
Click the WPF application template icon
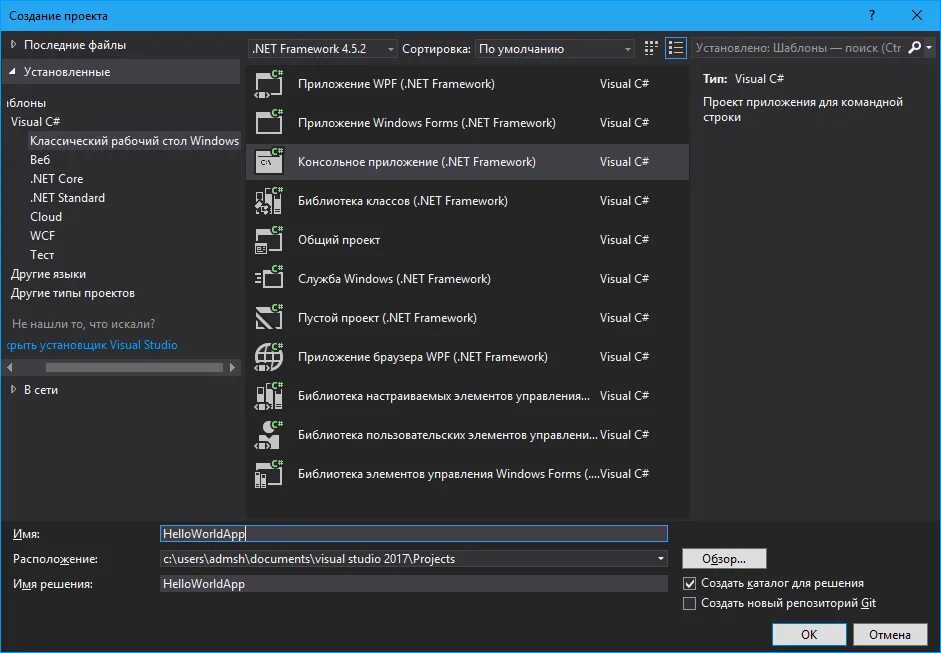269,84
